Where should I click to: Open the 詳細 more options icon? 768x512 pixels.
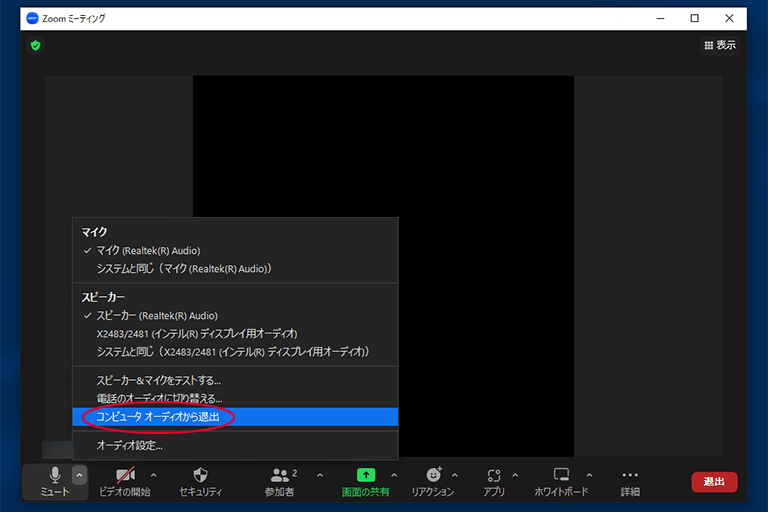point(630,475)
